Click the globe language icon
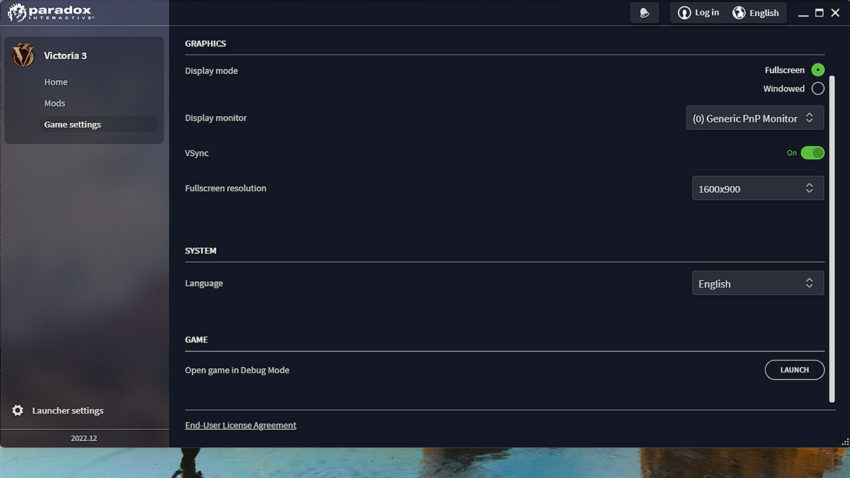The image size is (850, 478). pyautogui.click(x=739, y=13)
